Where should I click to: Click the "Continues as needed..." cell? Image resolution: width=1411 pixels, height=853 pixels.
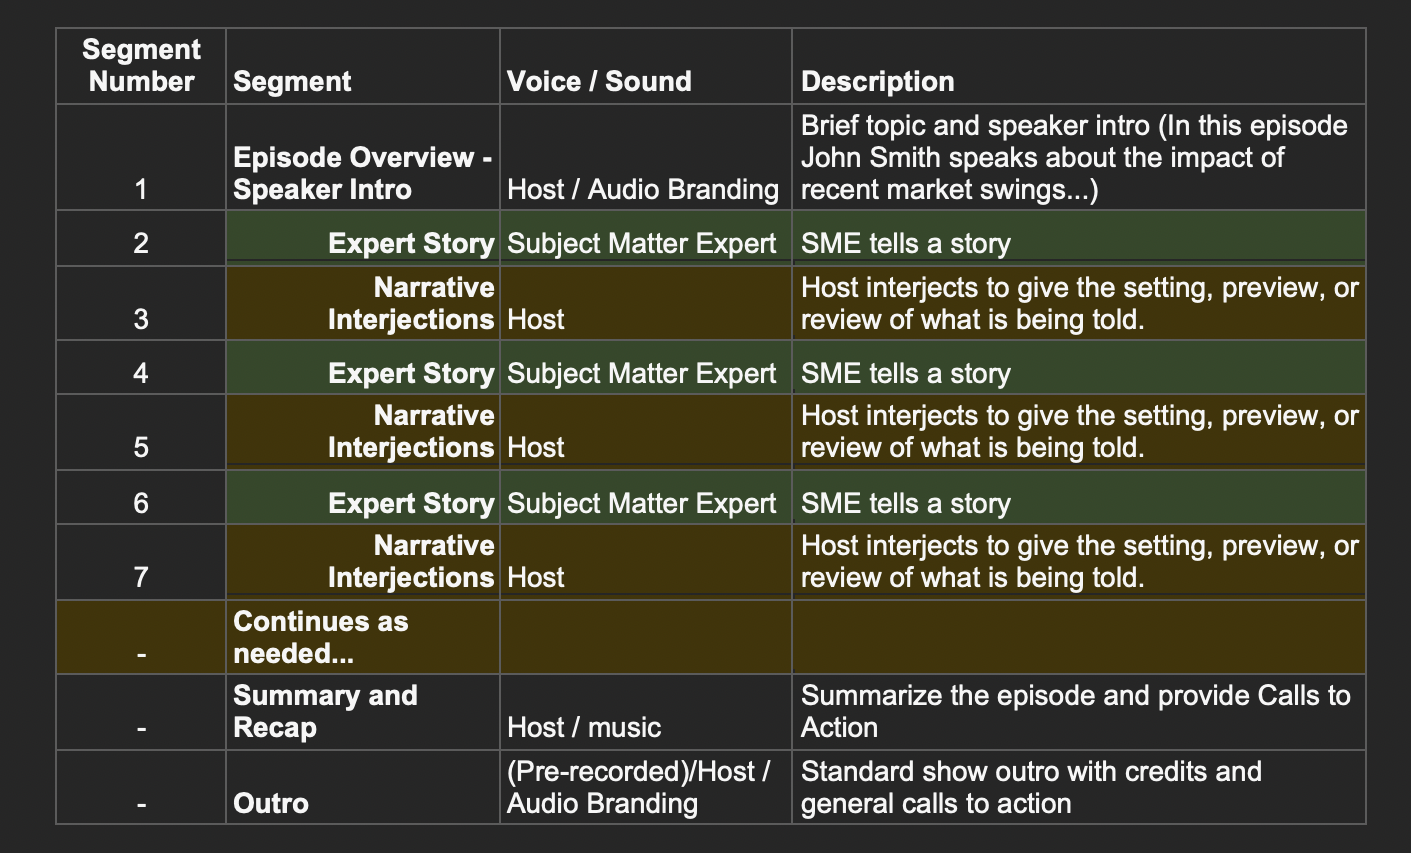[363, 637]
